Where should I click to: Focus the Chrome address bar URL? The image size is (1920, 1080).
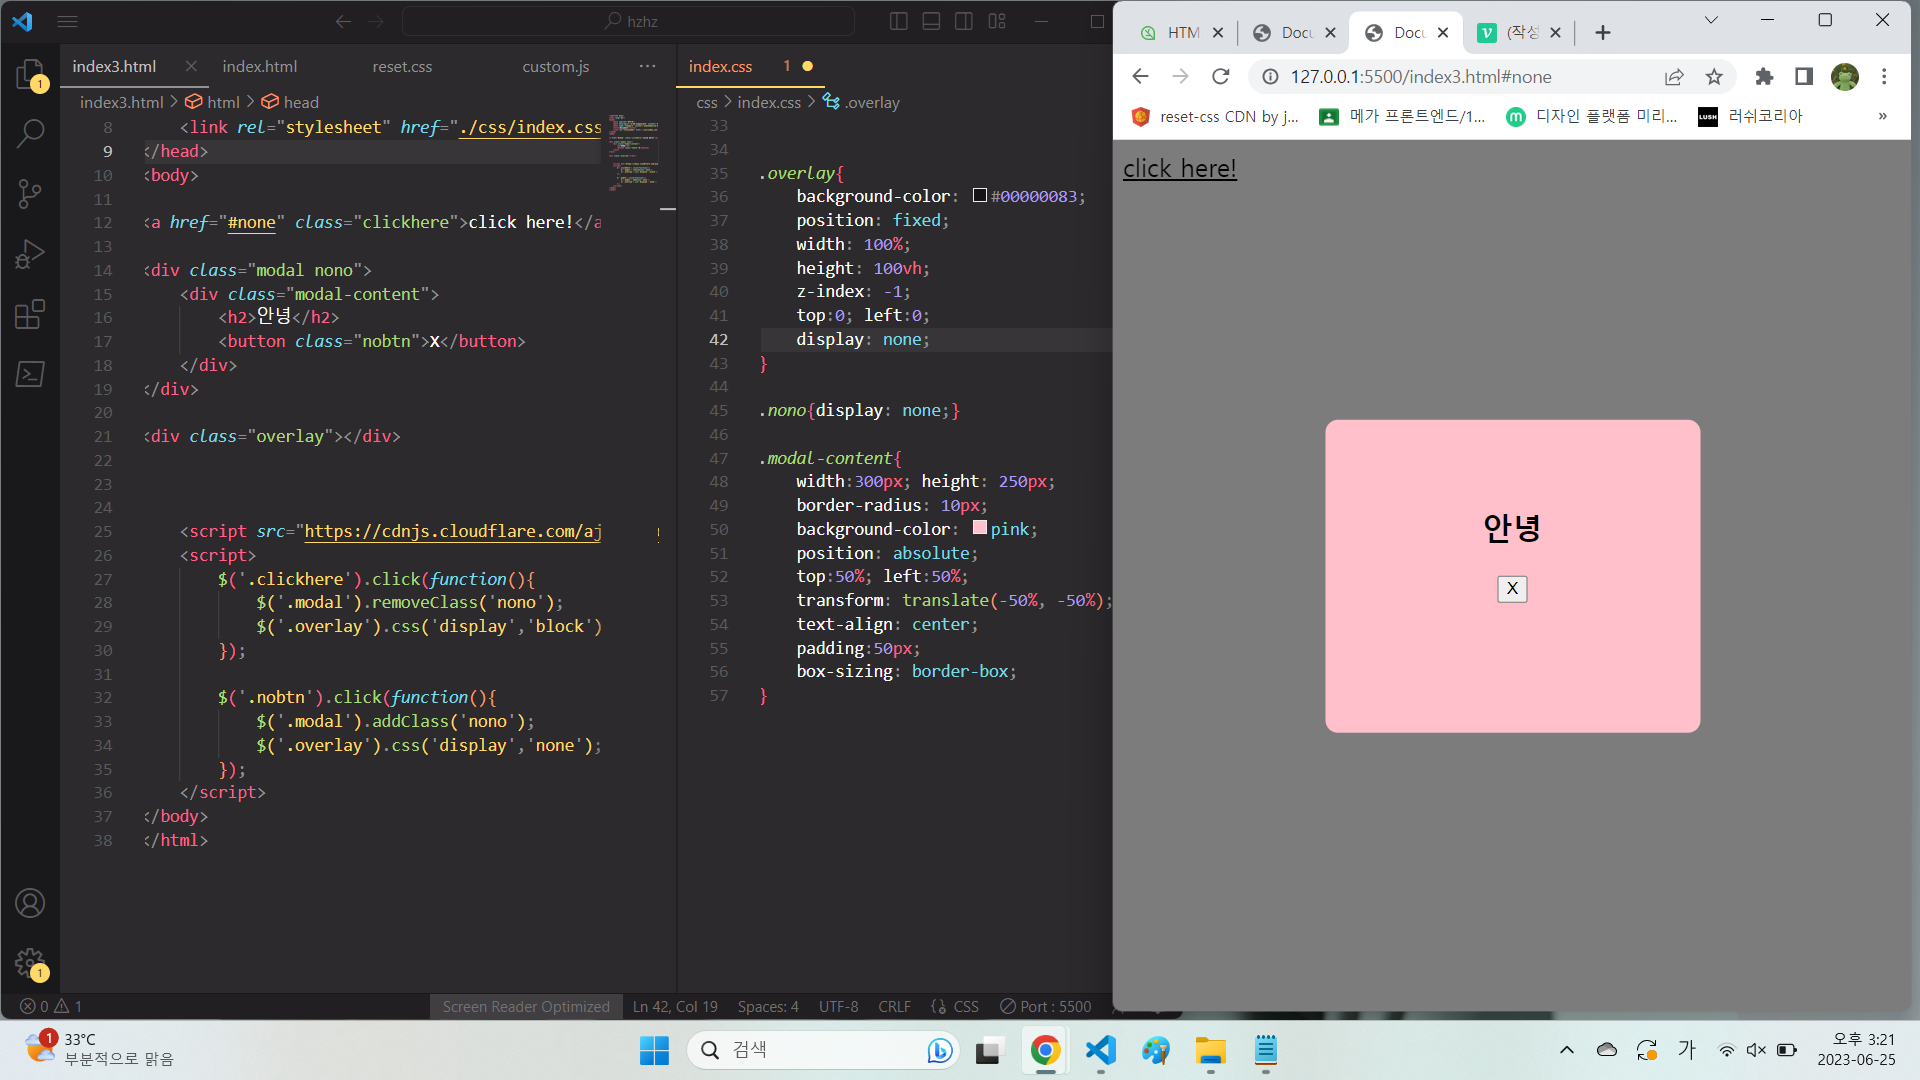pos(1420,77)
